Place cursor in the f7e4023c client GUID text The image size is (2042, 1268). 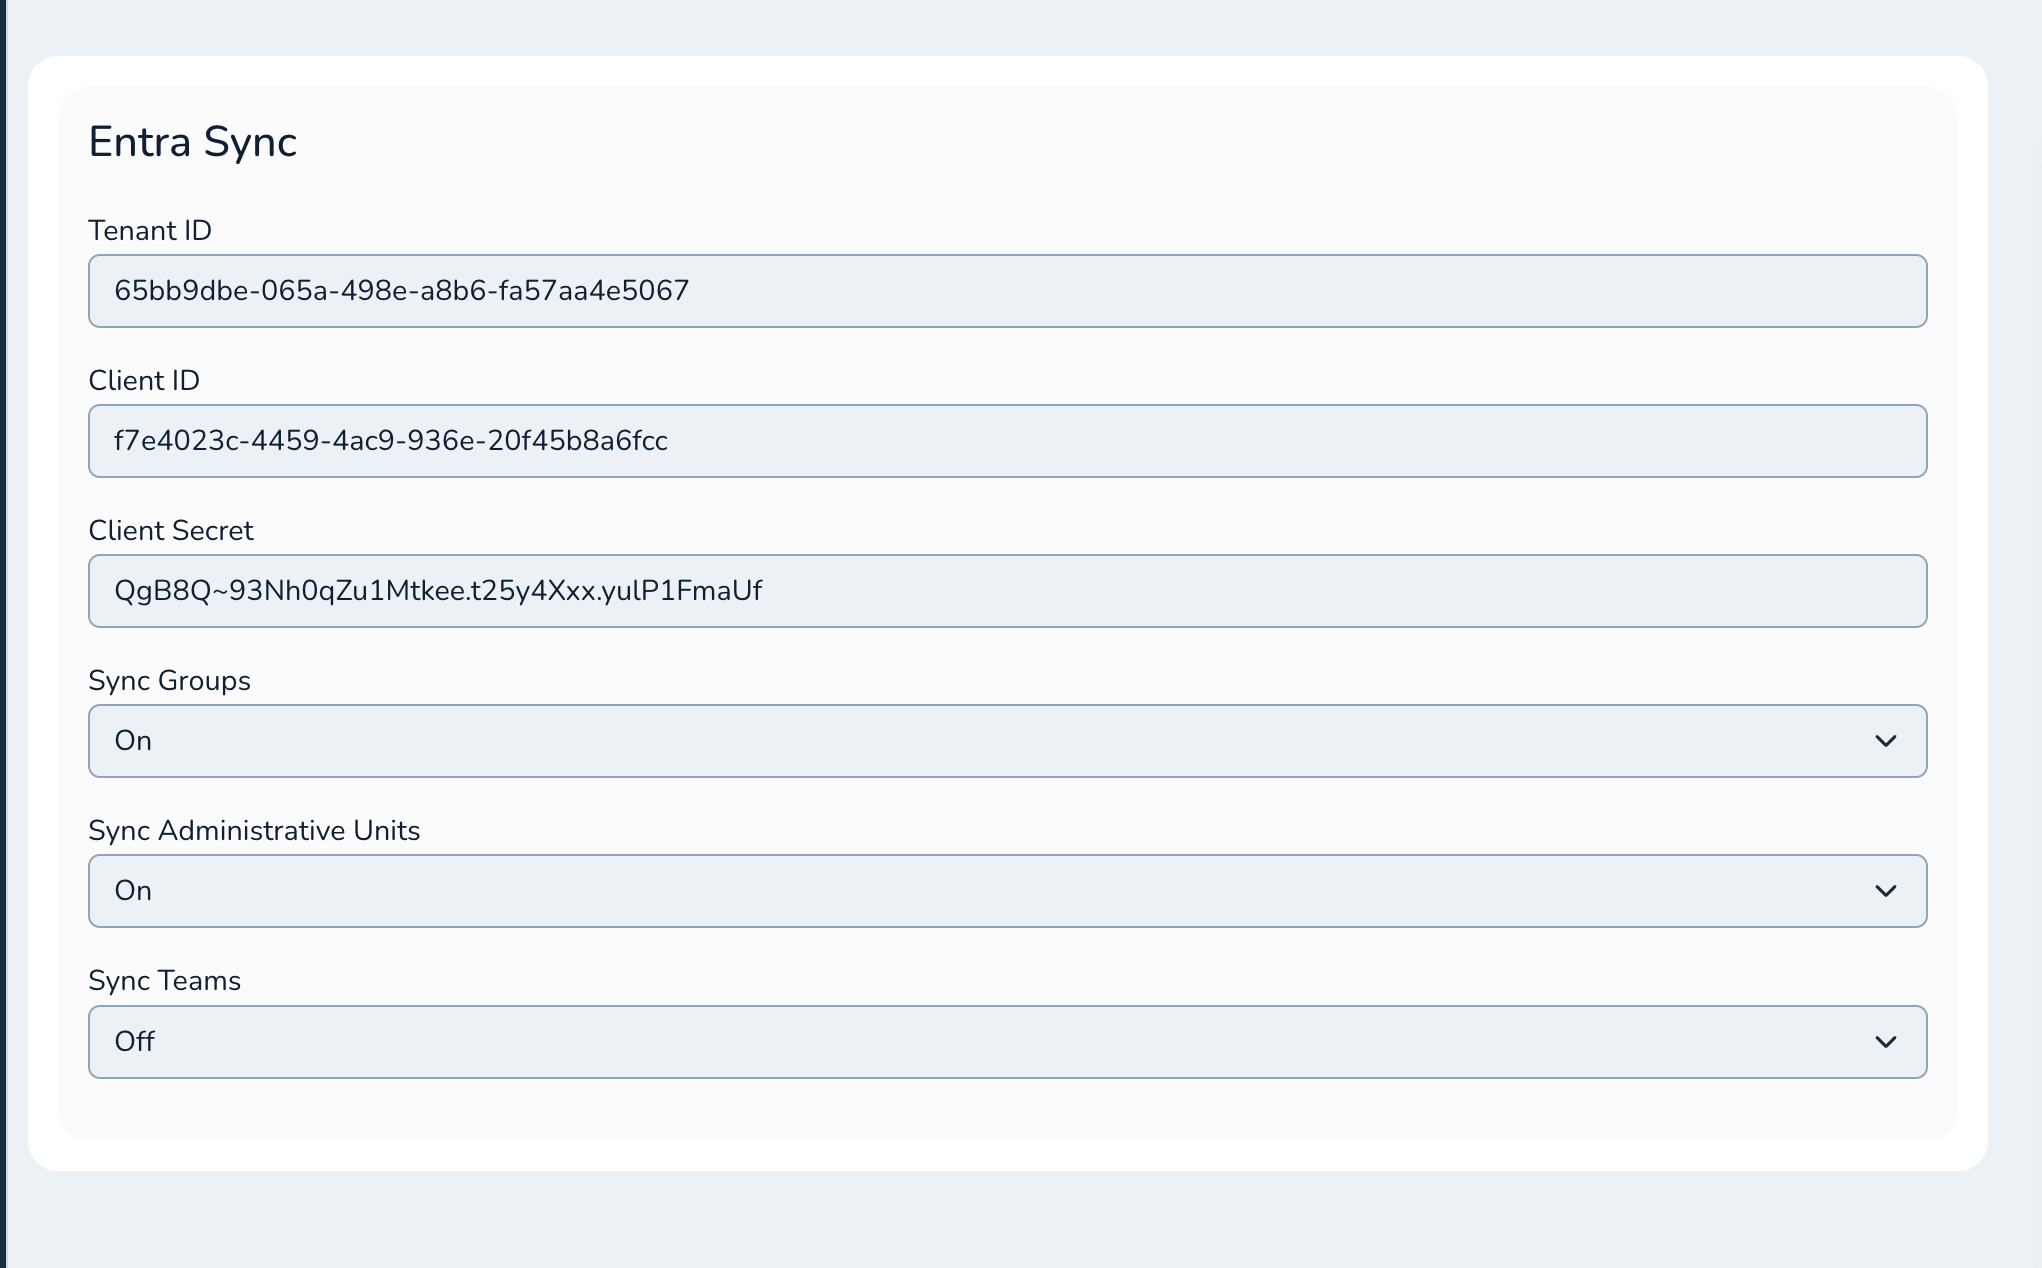(390, 441)
